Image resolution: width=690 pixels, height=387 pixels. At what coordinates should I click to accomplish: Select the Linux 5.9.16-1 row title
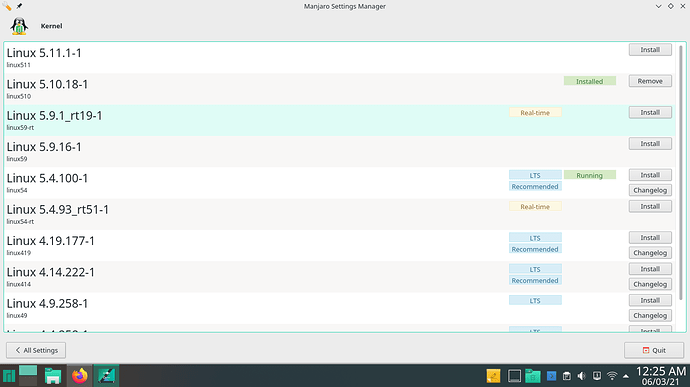coord(44,147)
